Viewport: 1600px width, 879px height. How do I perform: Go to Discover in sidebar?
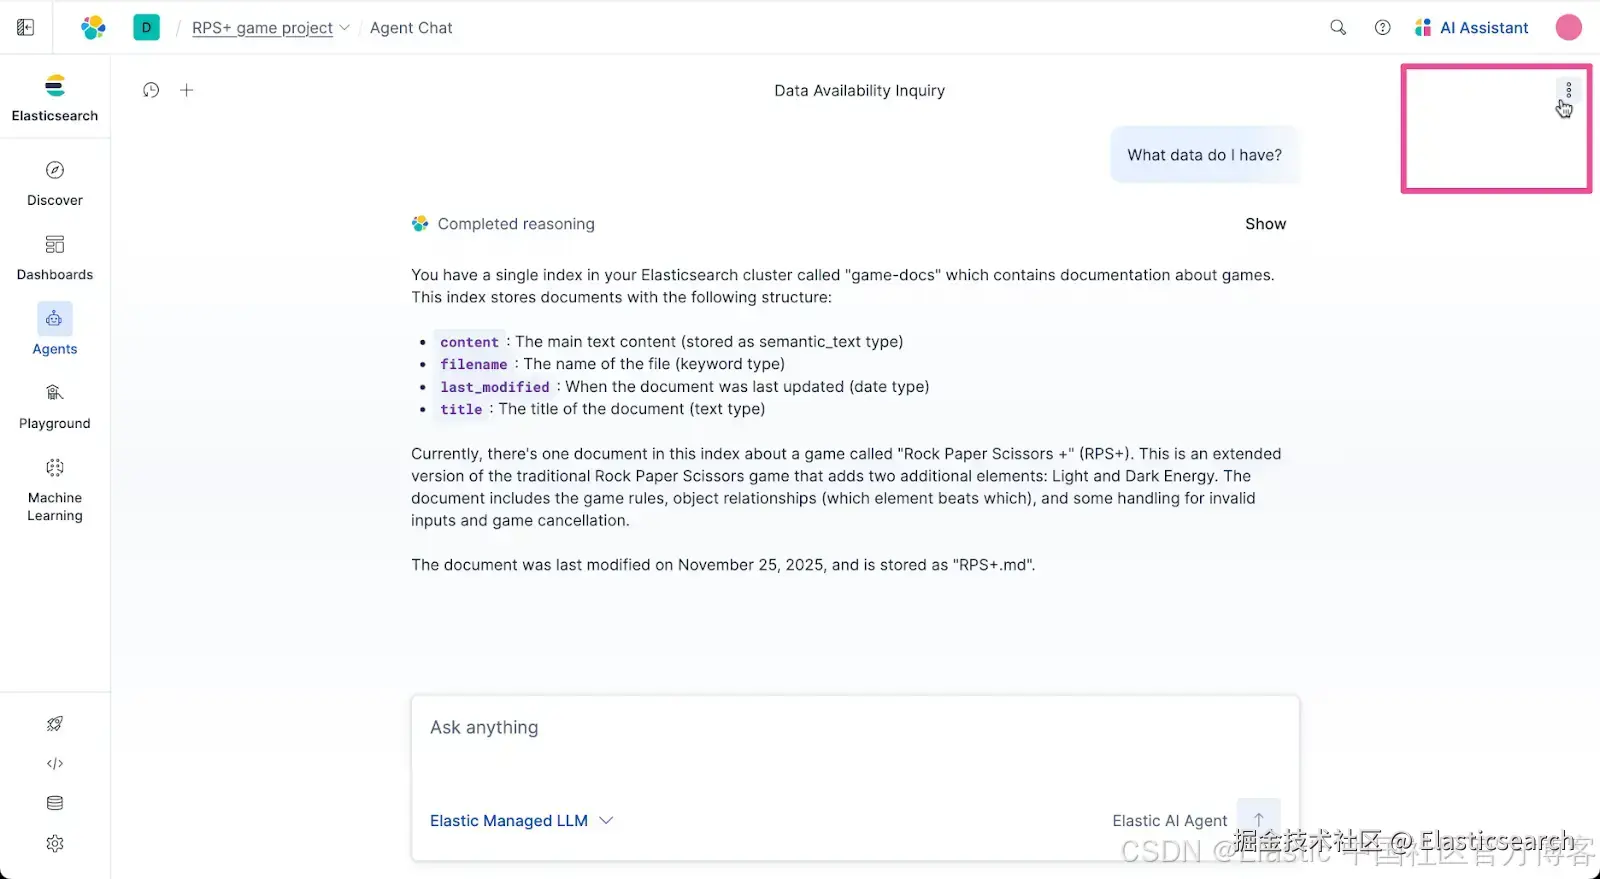click(55, 183)
